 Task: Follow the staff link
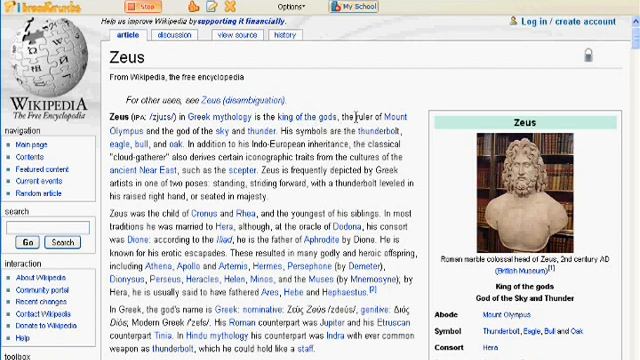tap(305, 349)
